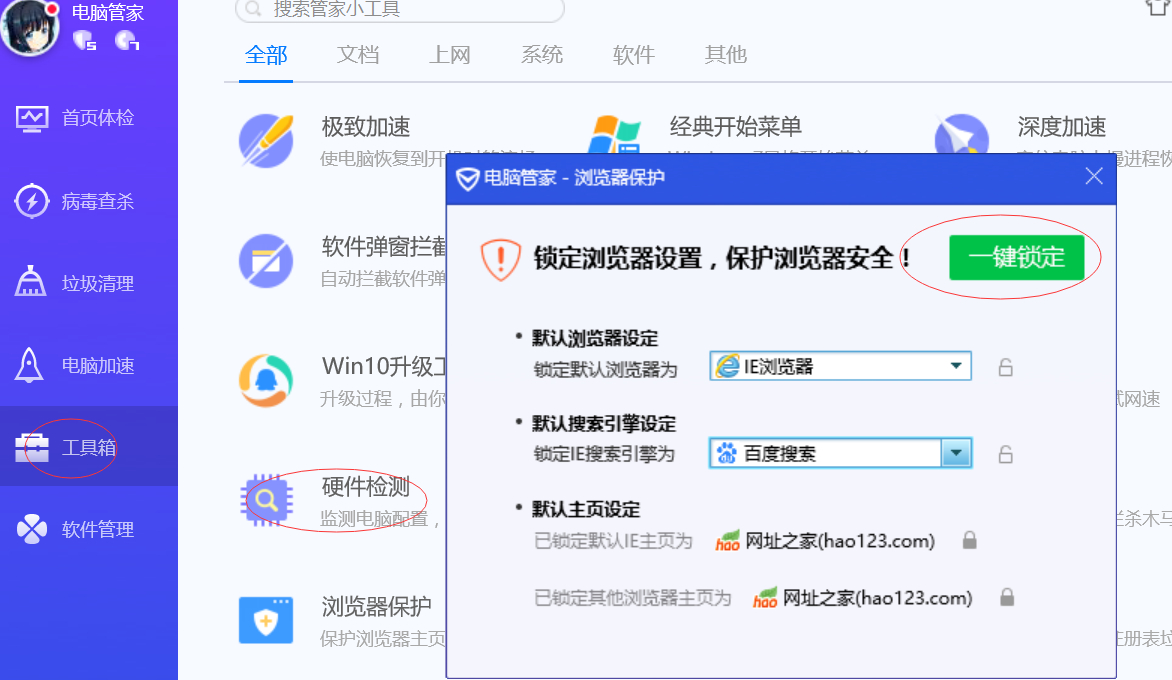Switch to the 软件 tab

(634, 55)
